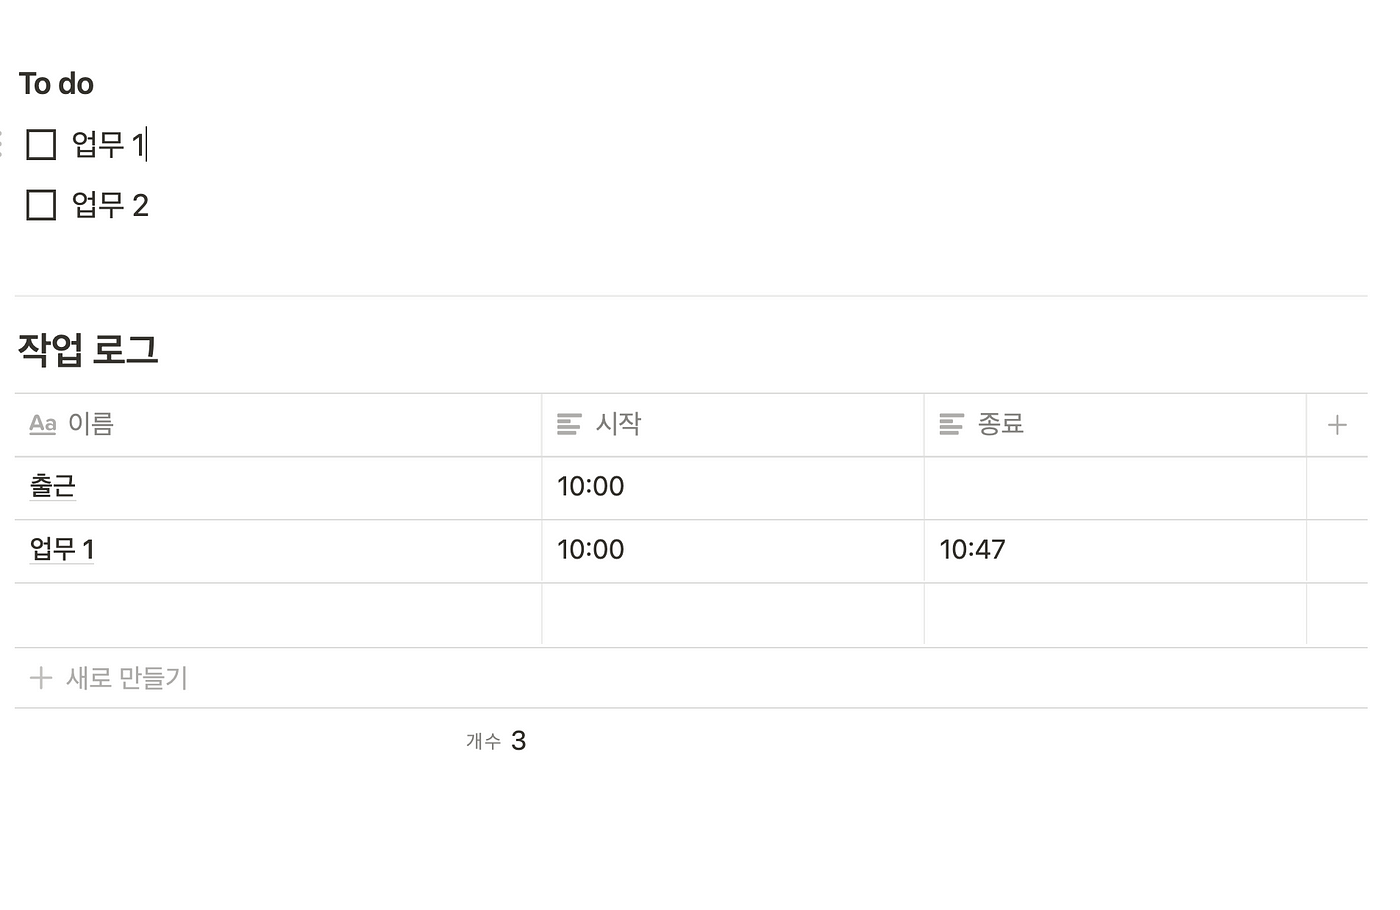Screen dimensions: 1400x910
Task: Open the 시작 column header menu
Action: 733,425
